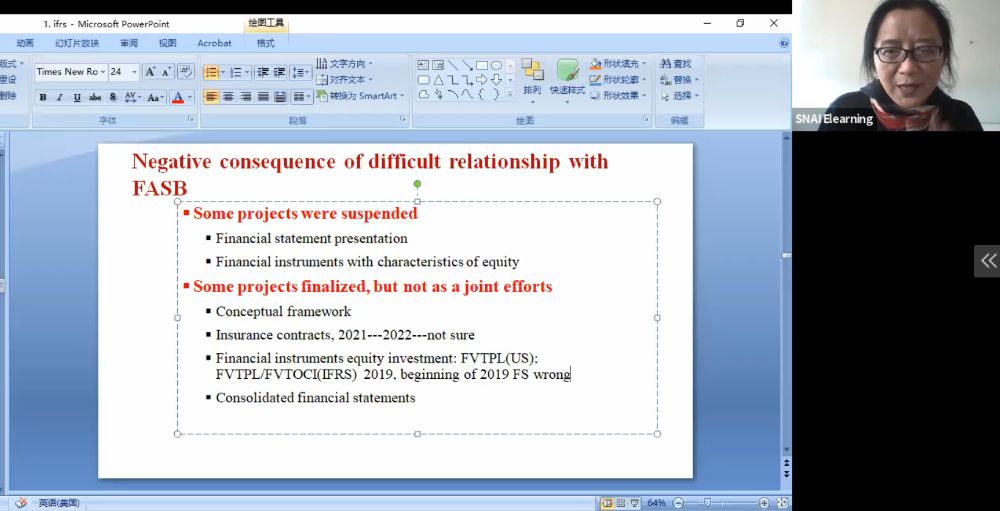This screenshot has height=511, width=1000.
Task: Click Convert to SmartArt button
Action: (x=356, y=96)
